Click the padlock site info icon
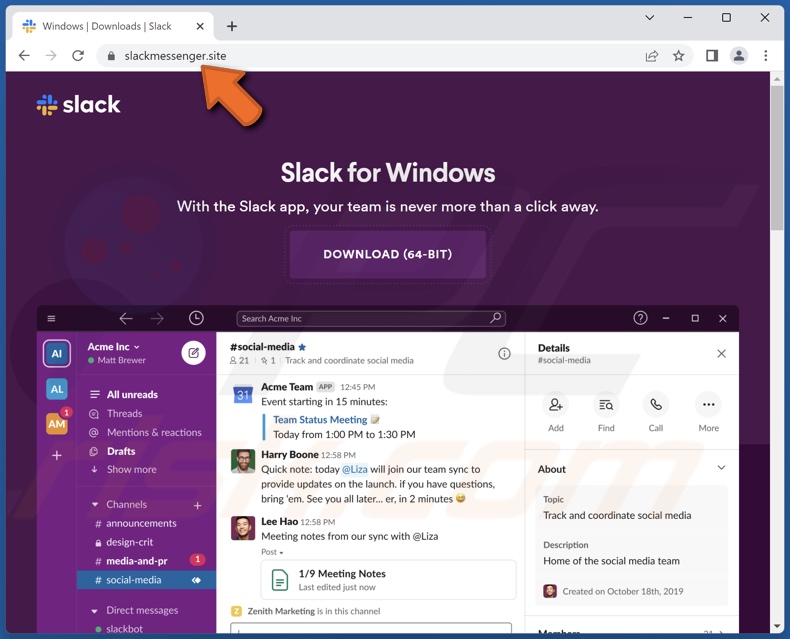 111,56
